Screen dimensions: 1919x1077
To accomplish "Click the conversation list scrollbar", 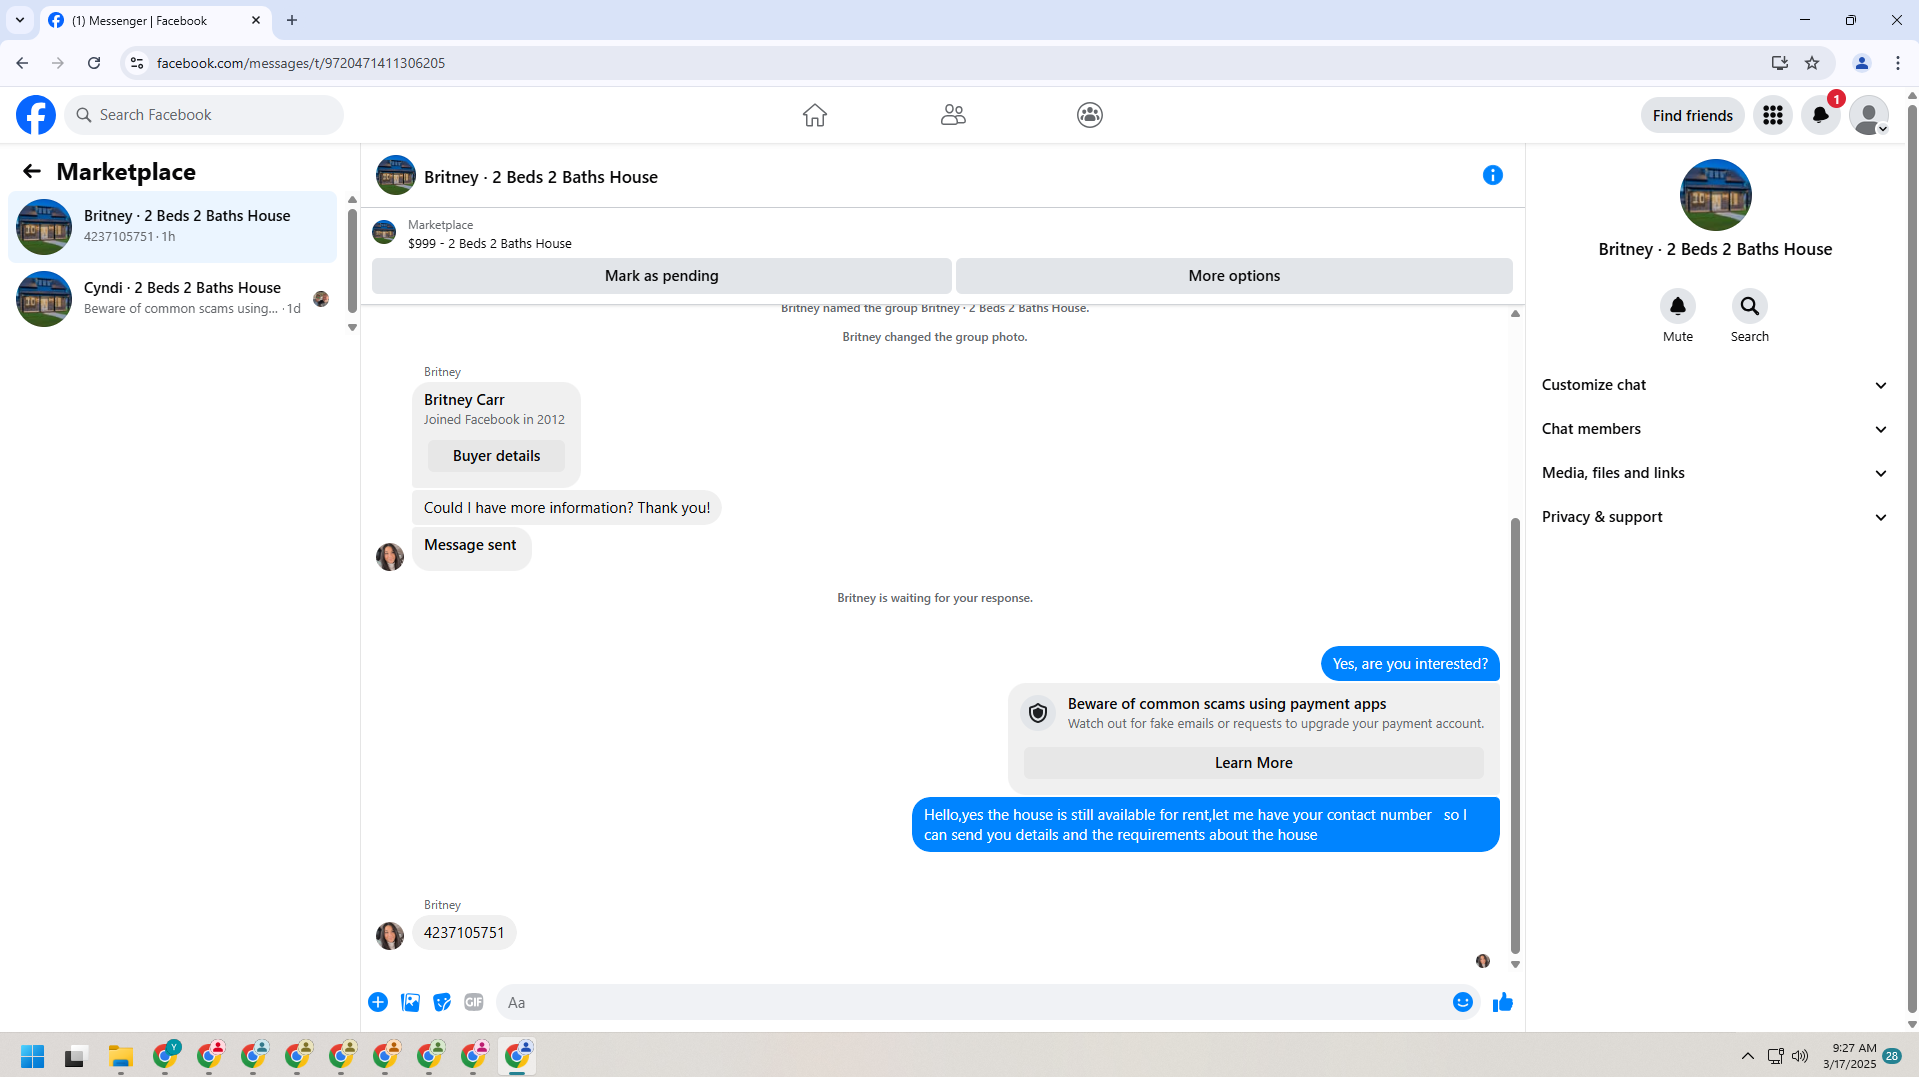I will click(x=352, y=262).
